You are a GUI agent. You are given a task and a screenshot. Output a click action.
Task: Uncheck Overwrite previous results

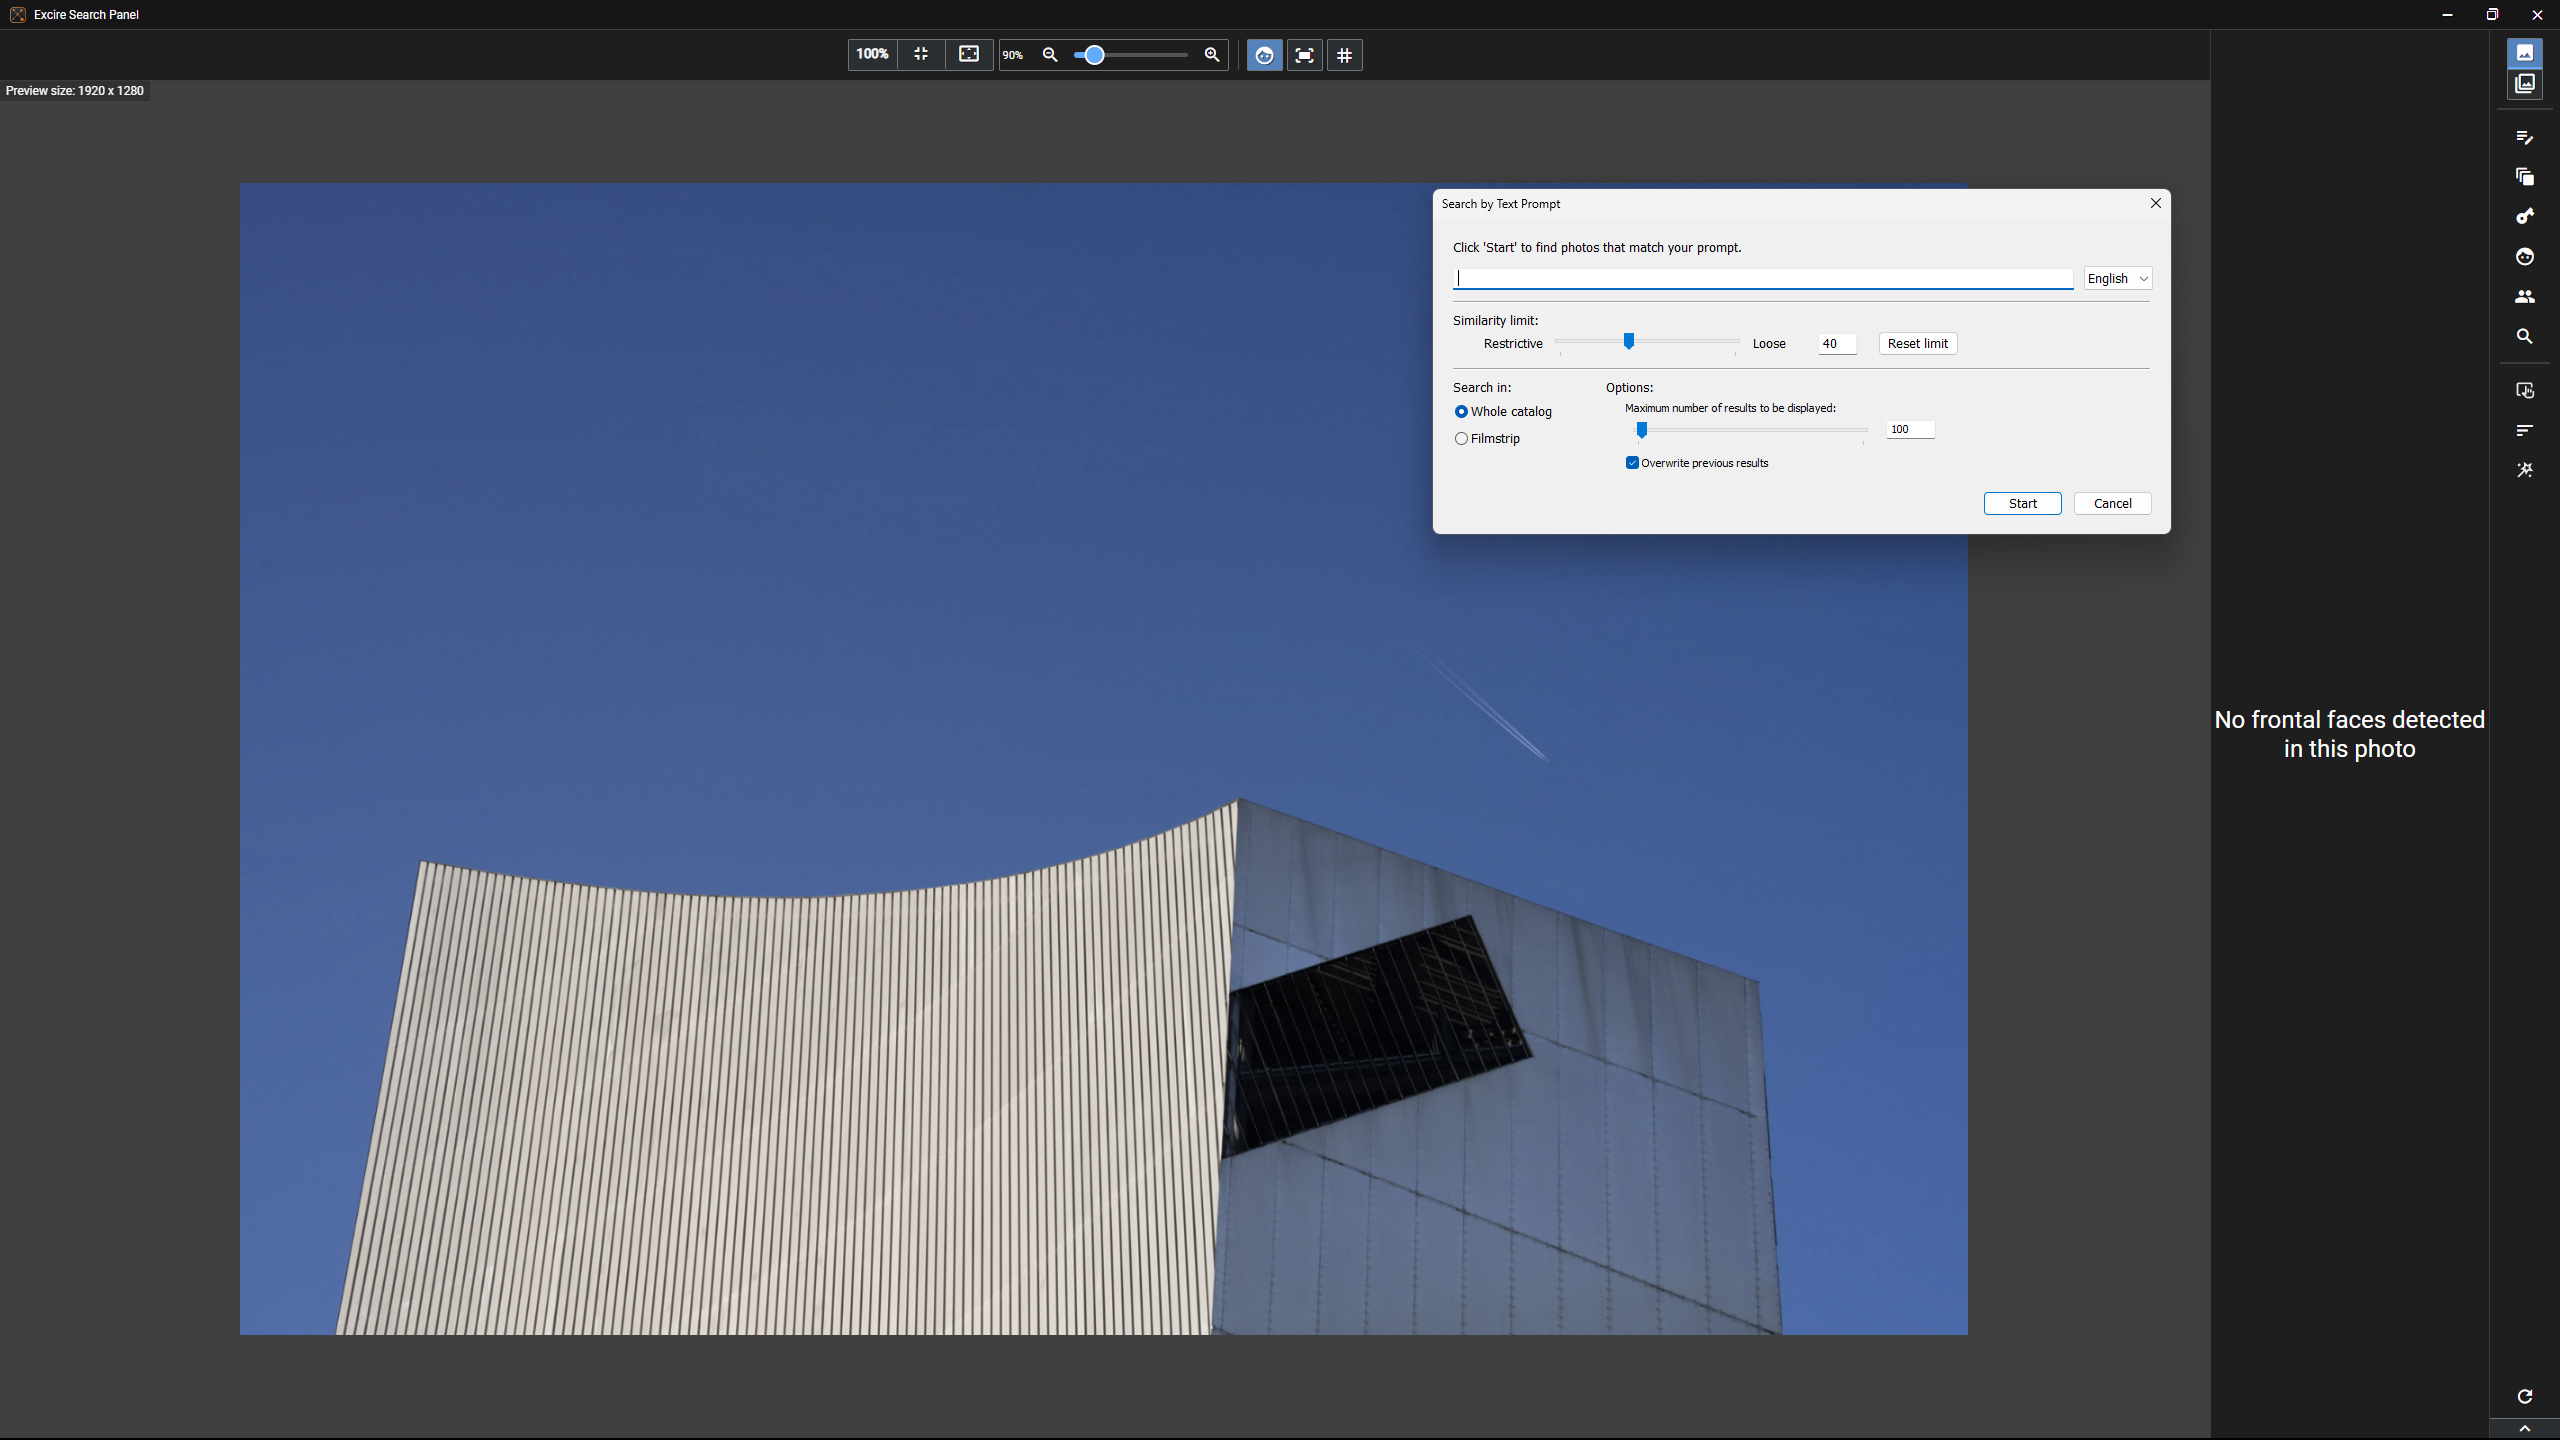[1631, 462]
